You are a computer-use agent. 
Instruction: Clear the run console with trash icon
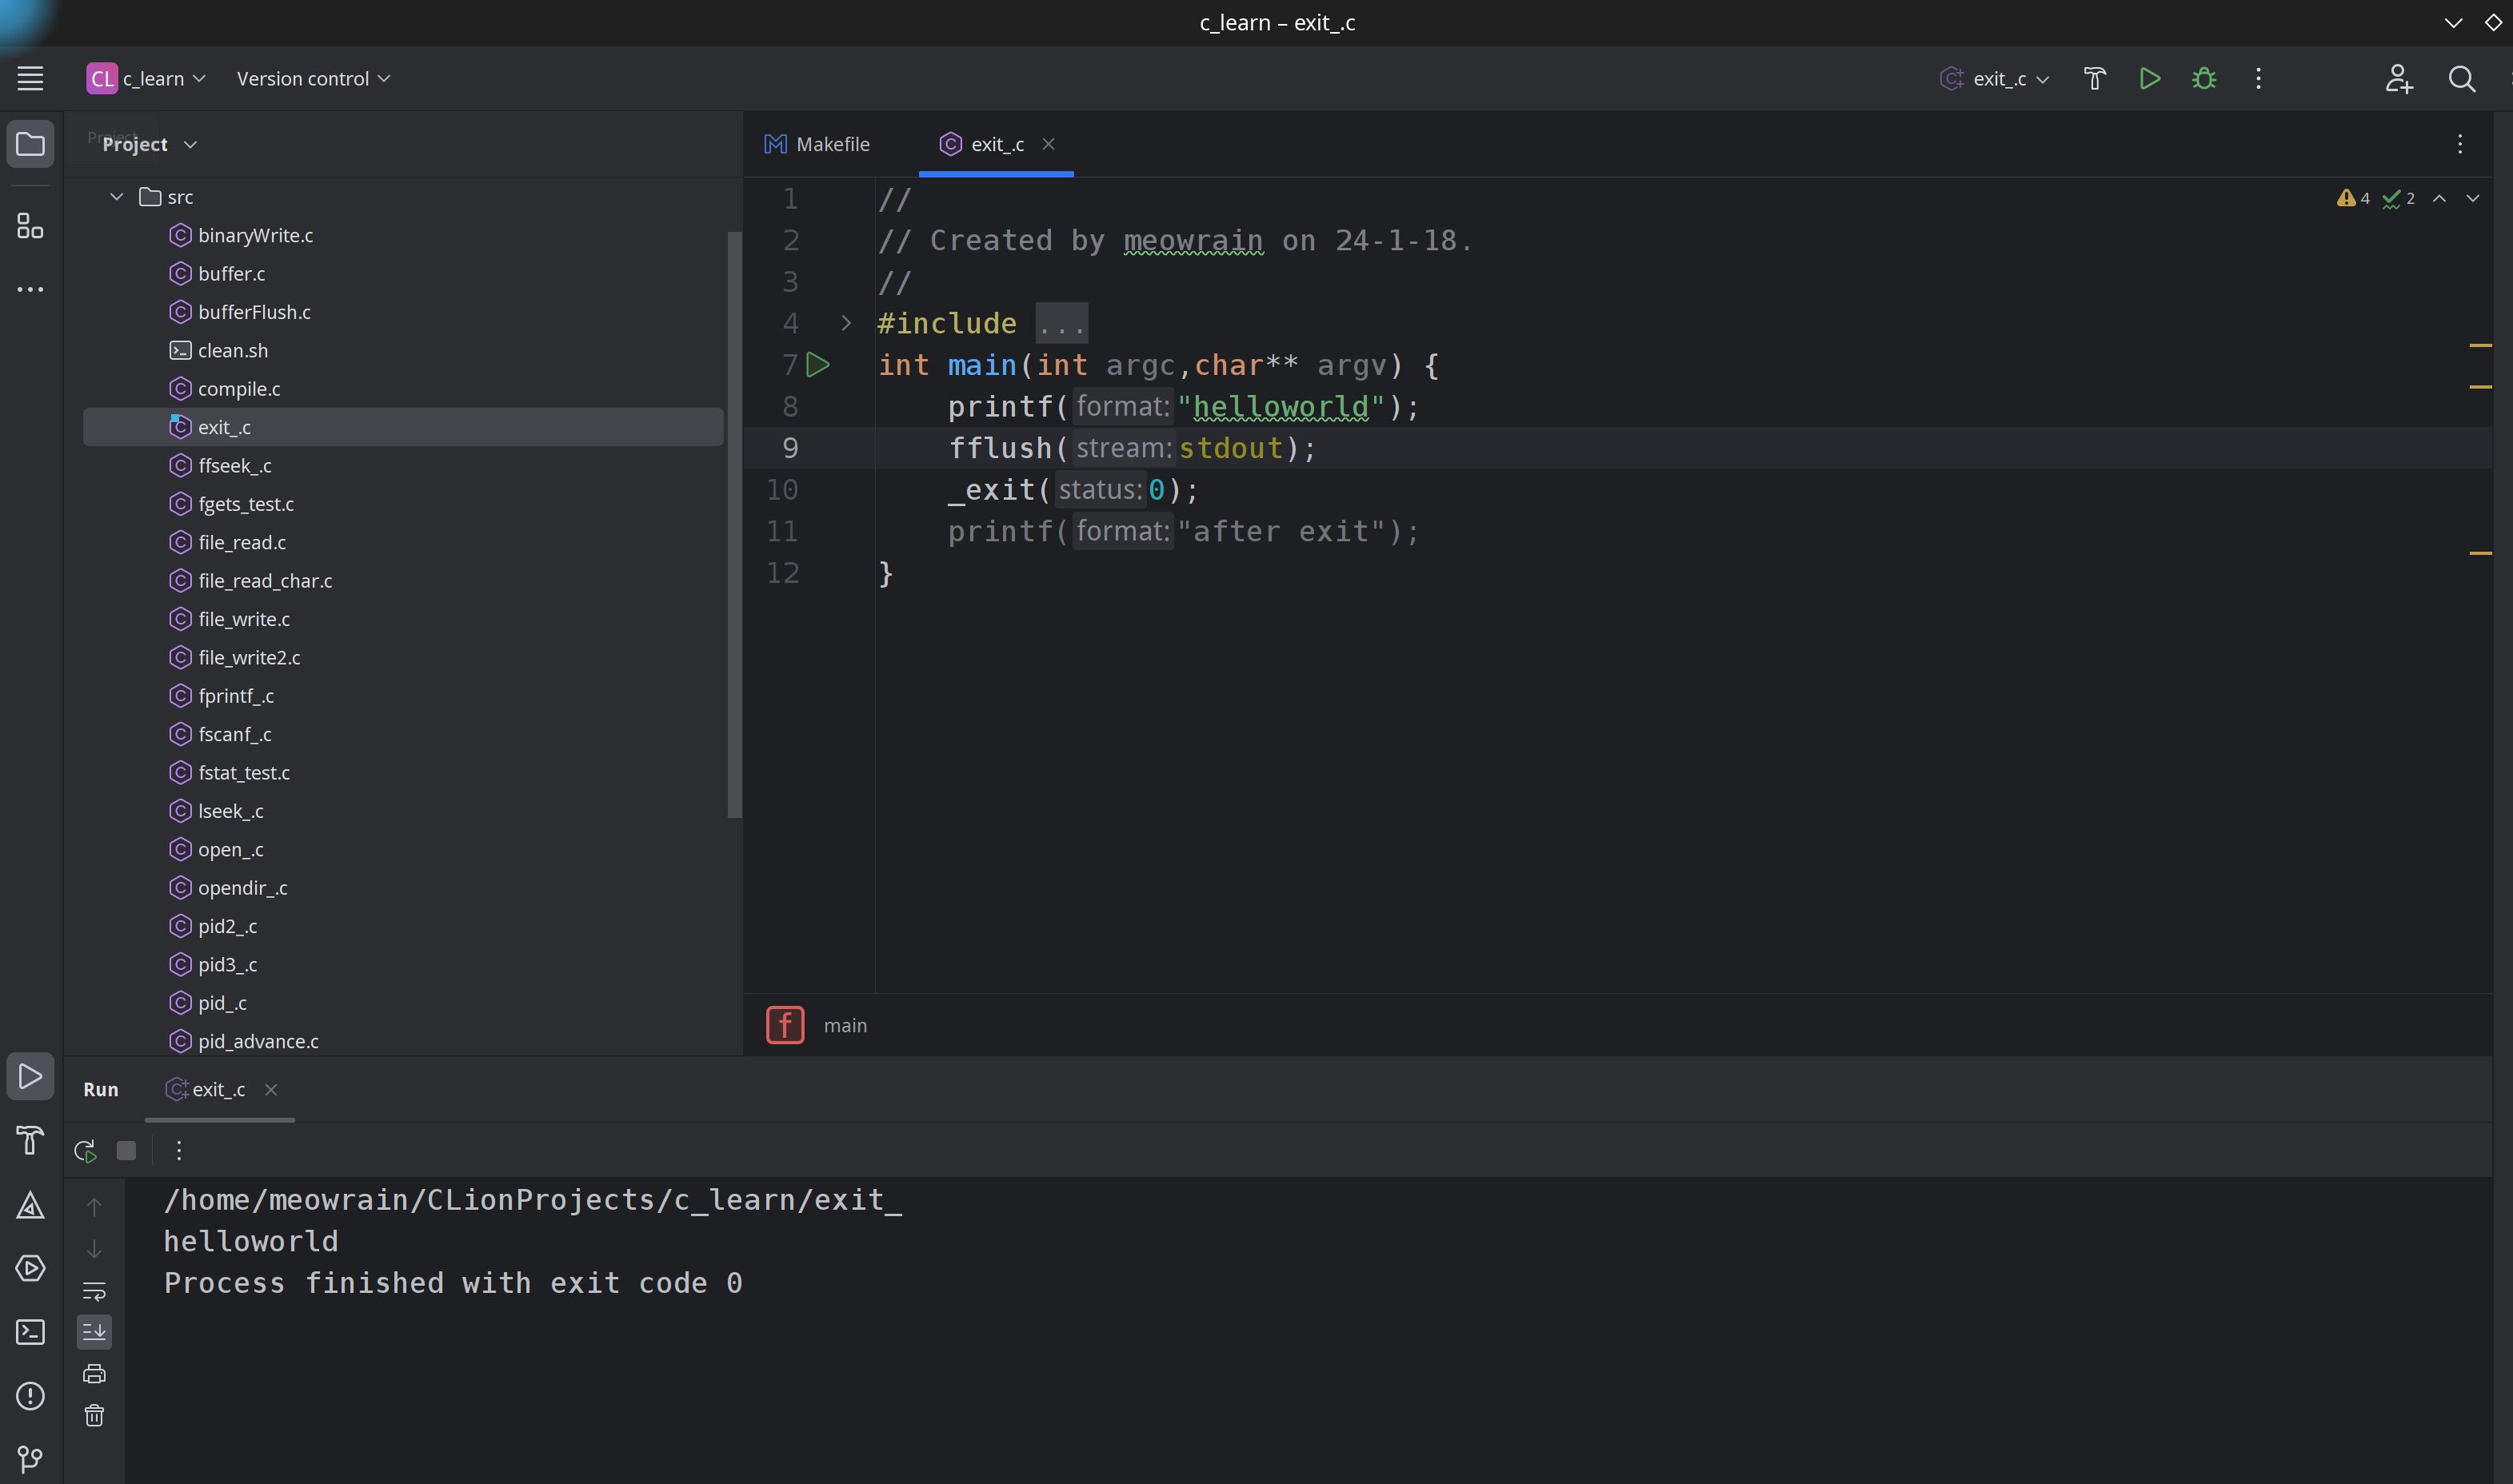point(94,1415)
